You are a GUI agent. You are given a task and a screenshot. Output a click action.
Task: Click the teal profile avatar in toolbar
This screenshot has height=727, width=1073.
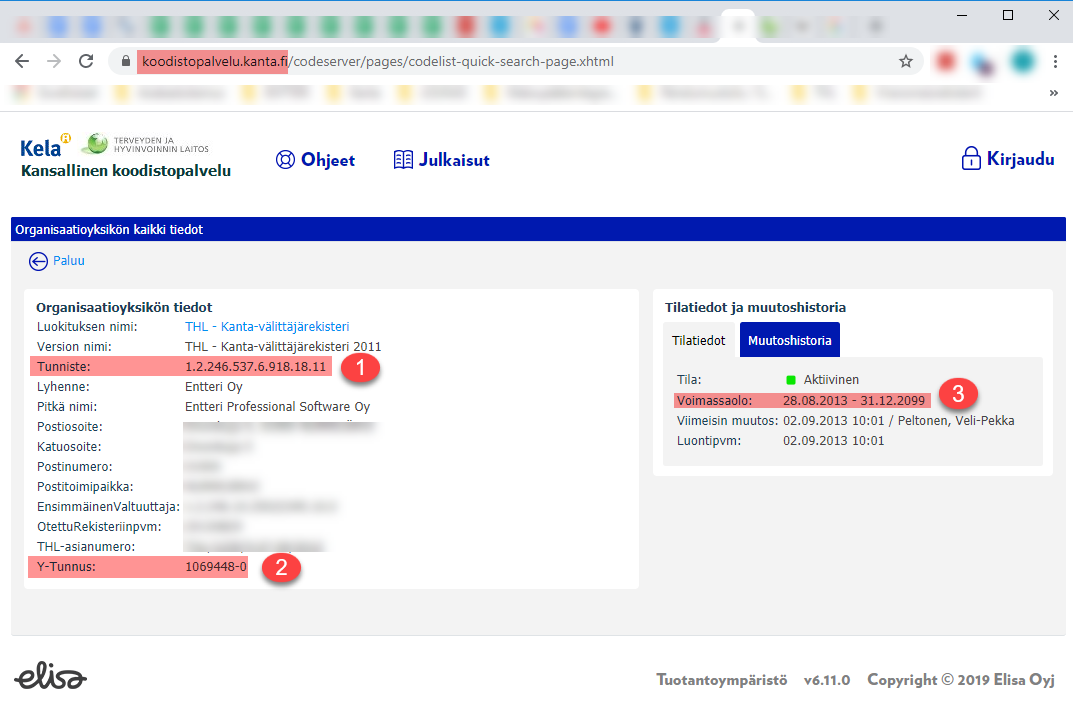tap(1023, 62)
